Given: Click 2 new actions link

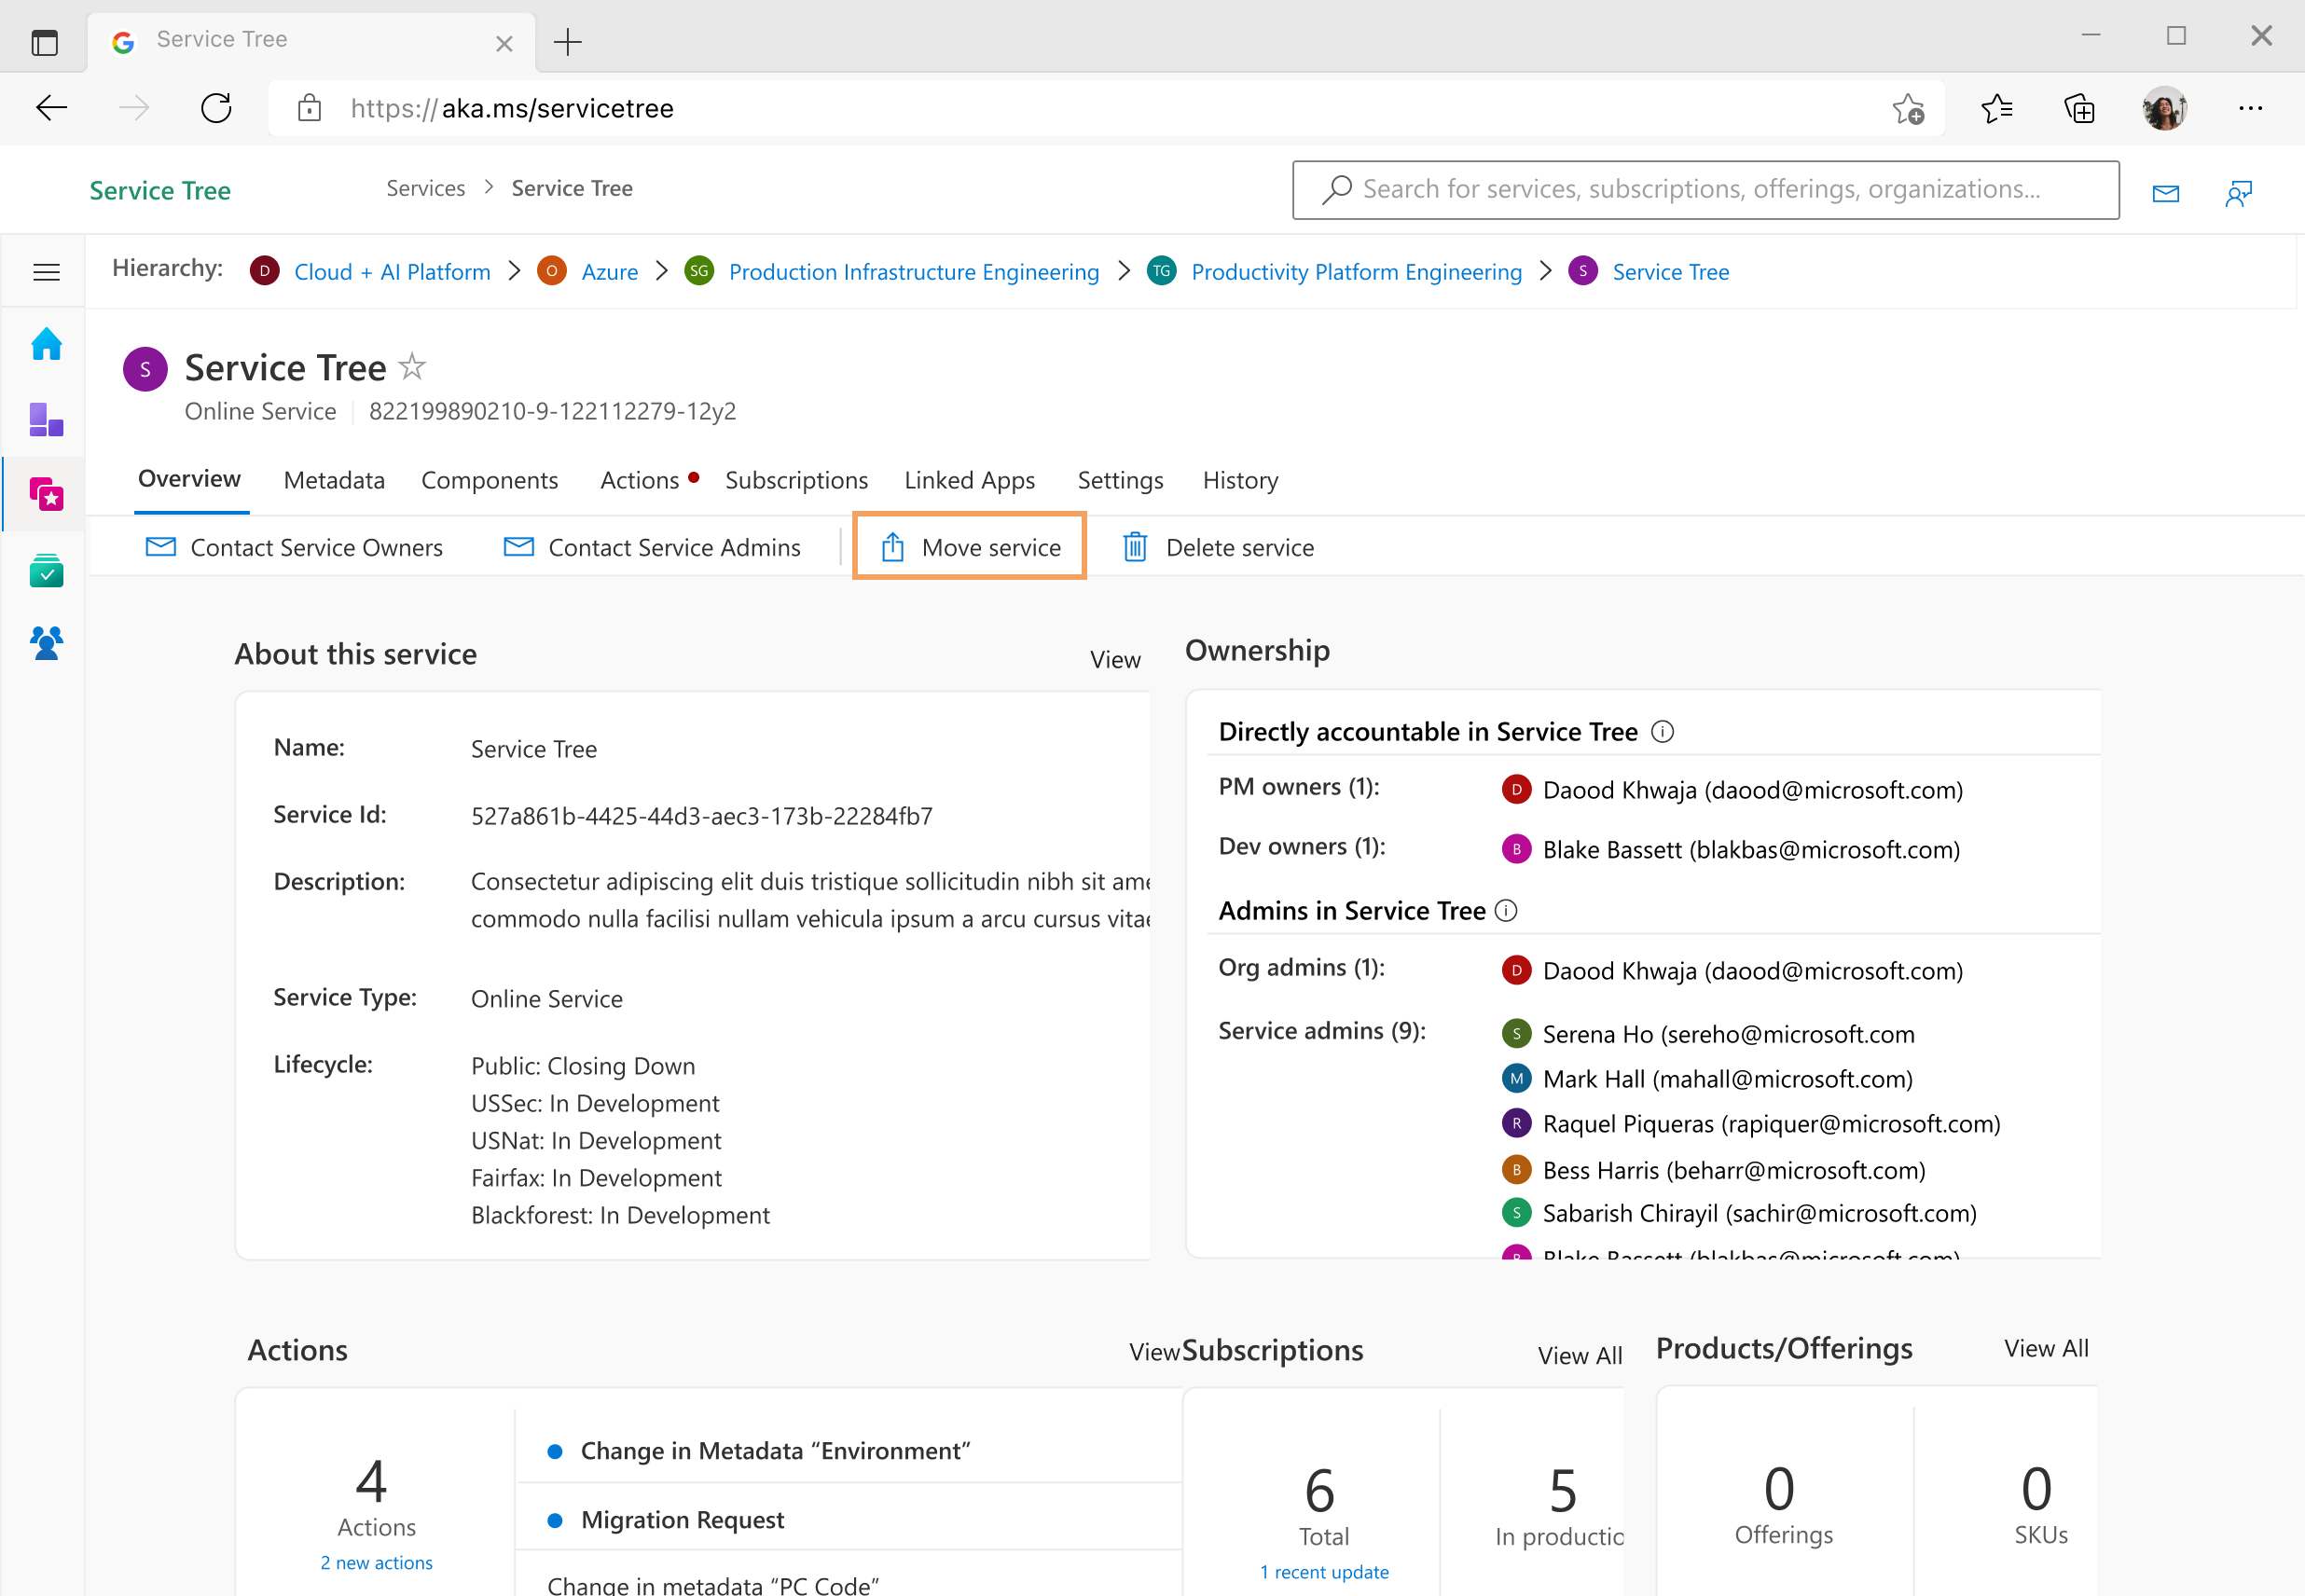Looking at the screenshot, I should click(376, 1563).
